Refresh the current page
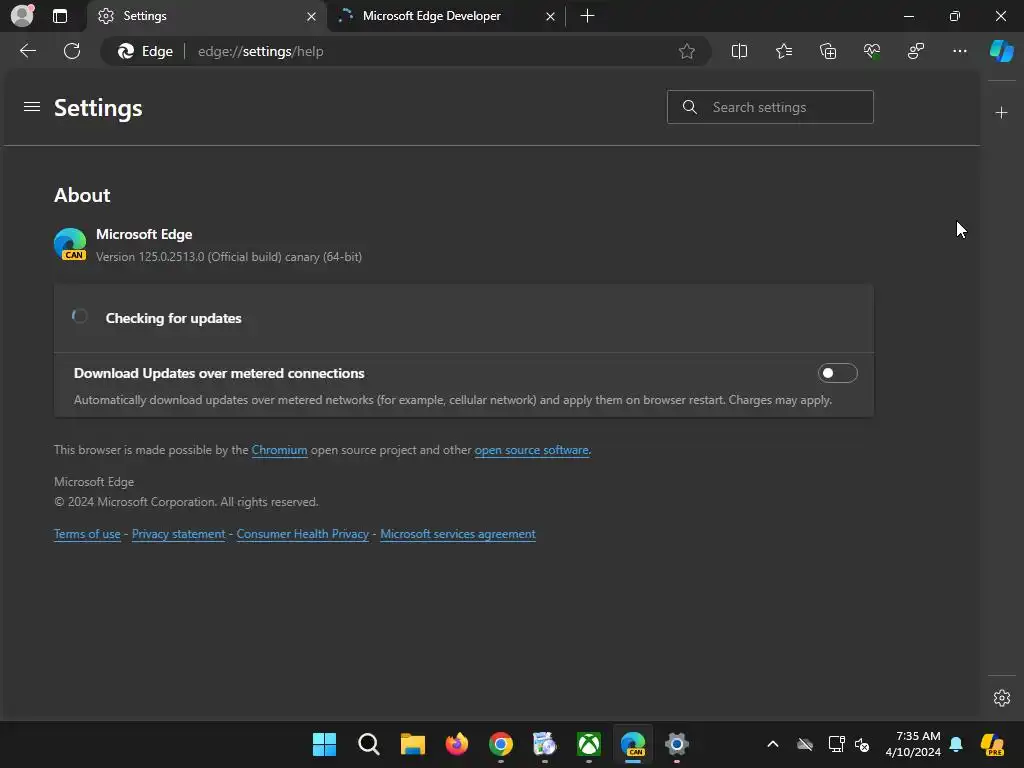Screen dimensions: 1024x768 pyautogui.click(x=72, y=51)
